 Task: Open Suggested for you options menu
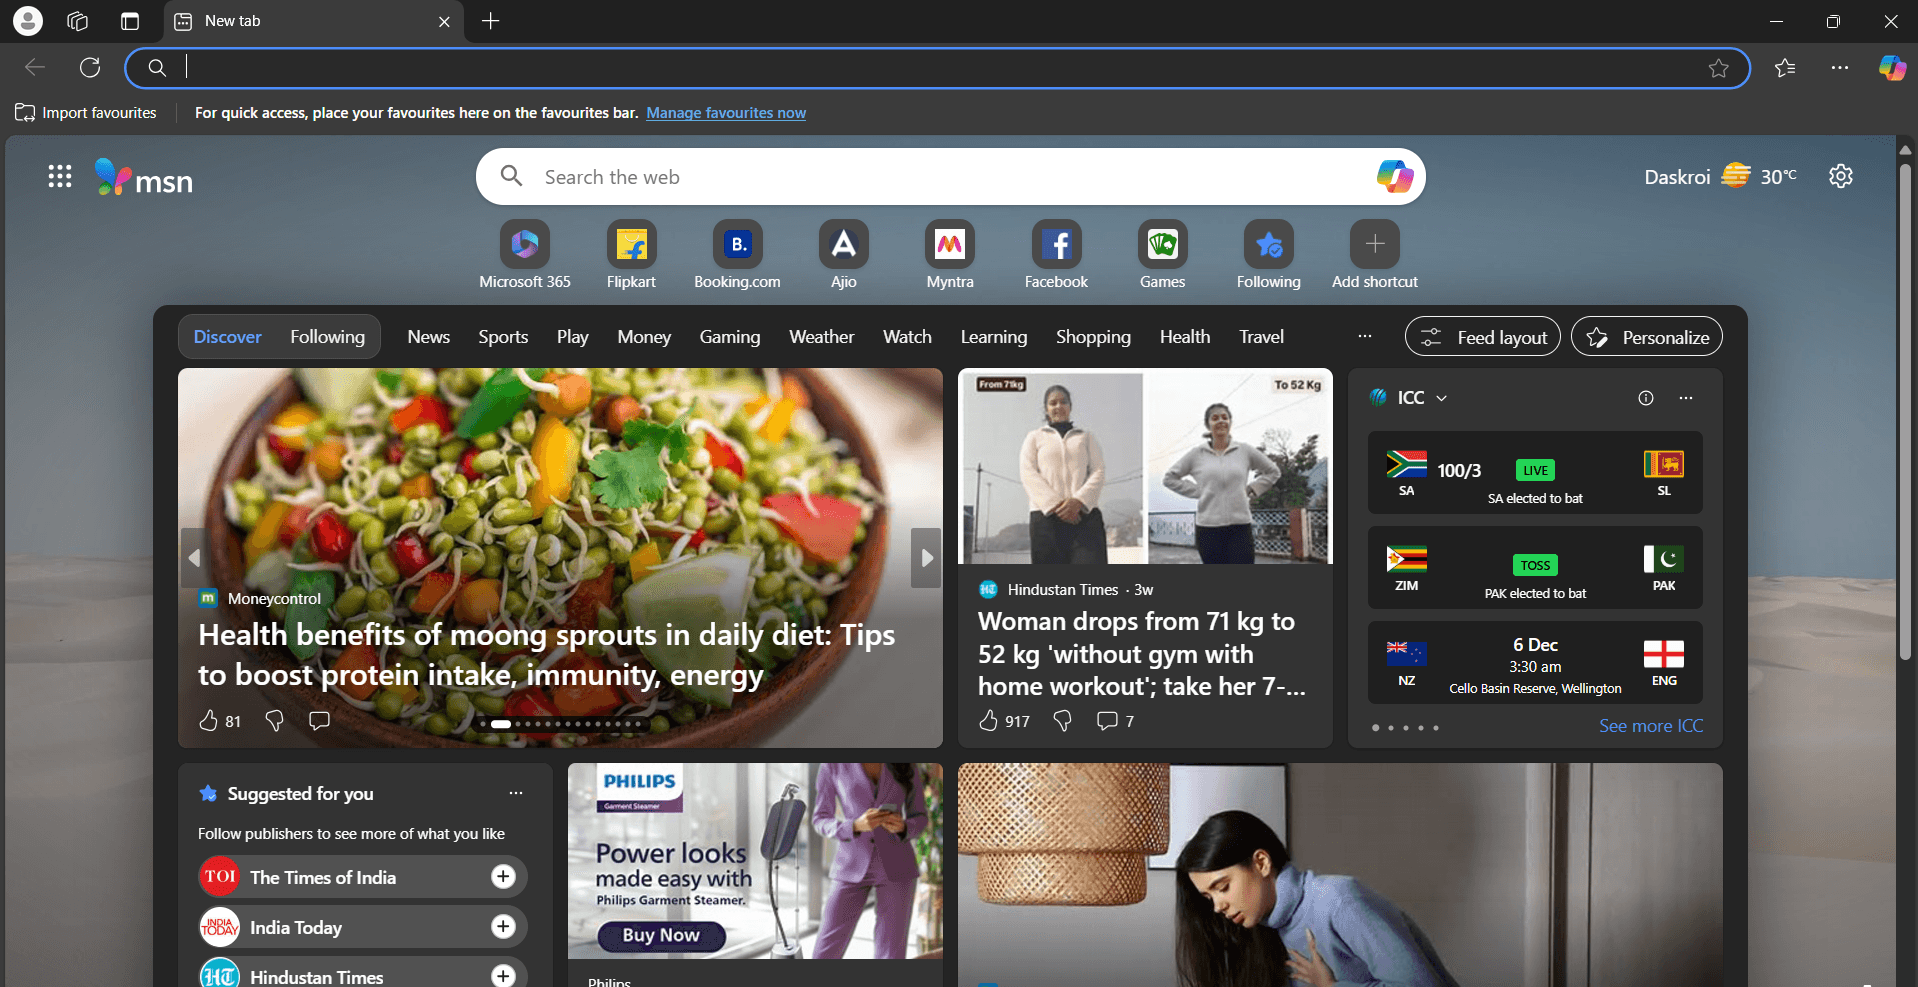515,794
